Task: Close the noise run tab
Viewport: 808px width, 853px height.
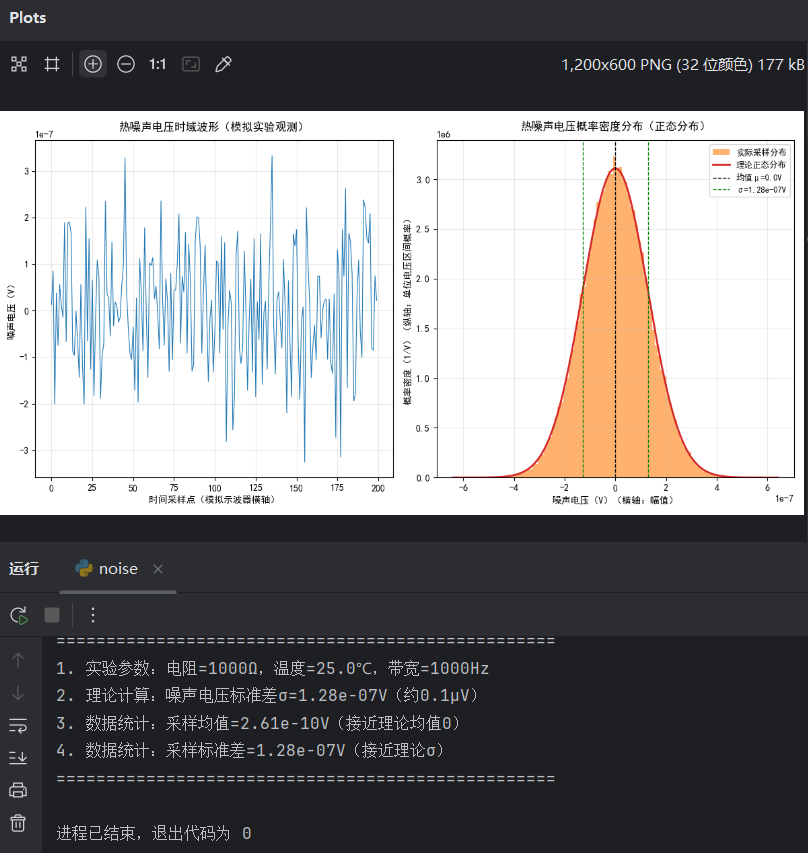Action: point(158,569)
